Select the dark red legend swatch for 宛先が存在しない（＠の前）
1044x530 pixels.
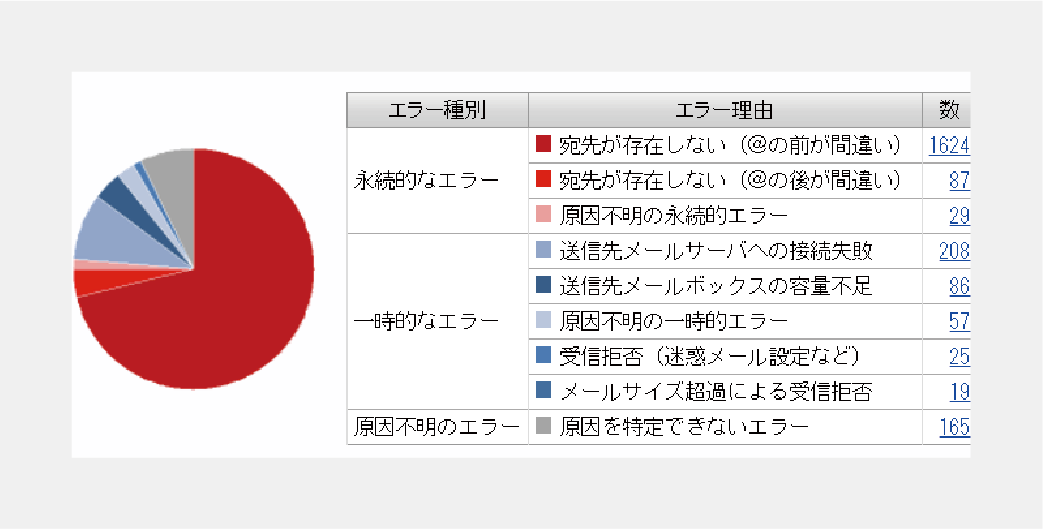point(544,144)
